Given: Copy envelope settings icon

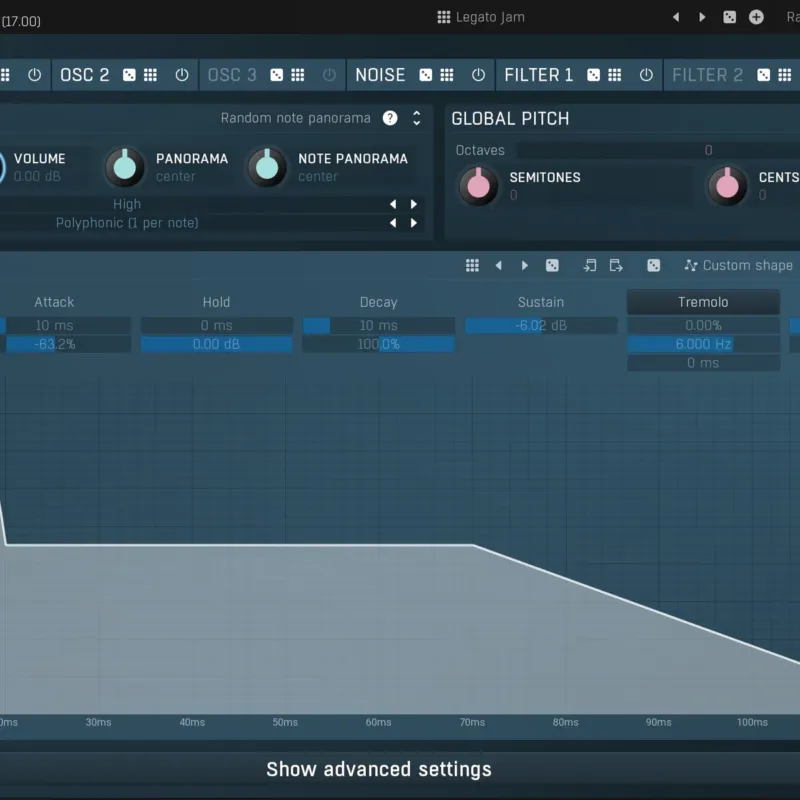Looking at the screenshot, I should [589, 265].
